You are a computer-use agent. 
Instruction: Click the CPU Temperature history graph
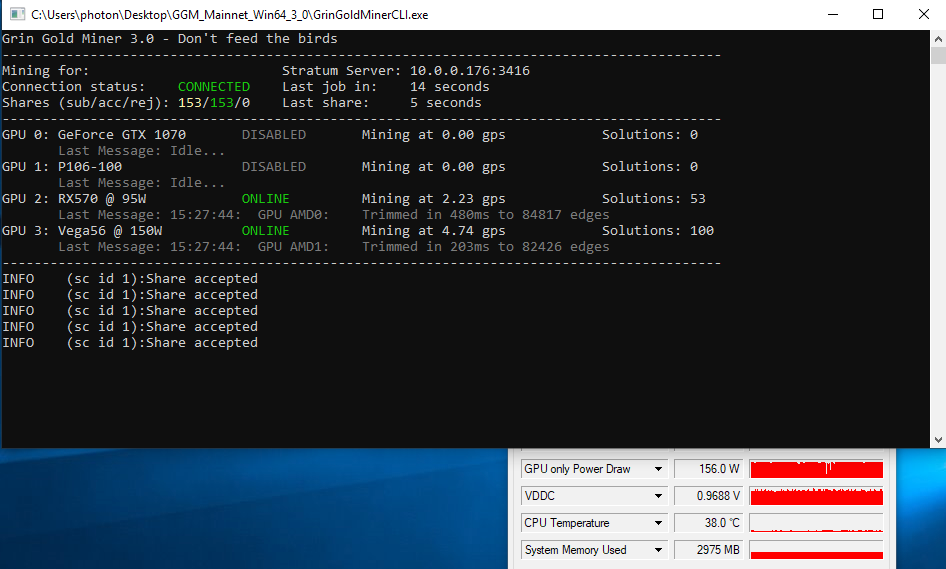point(816,523)
